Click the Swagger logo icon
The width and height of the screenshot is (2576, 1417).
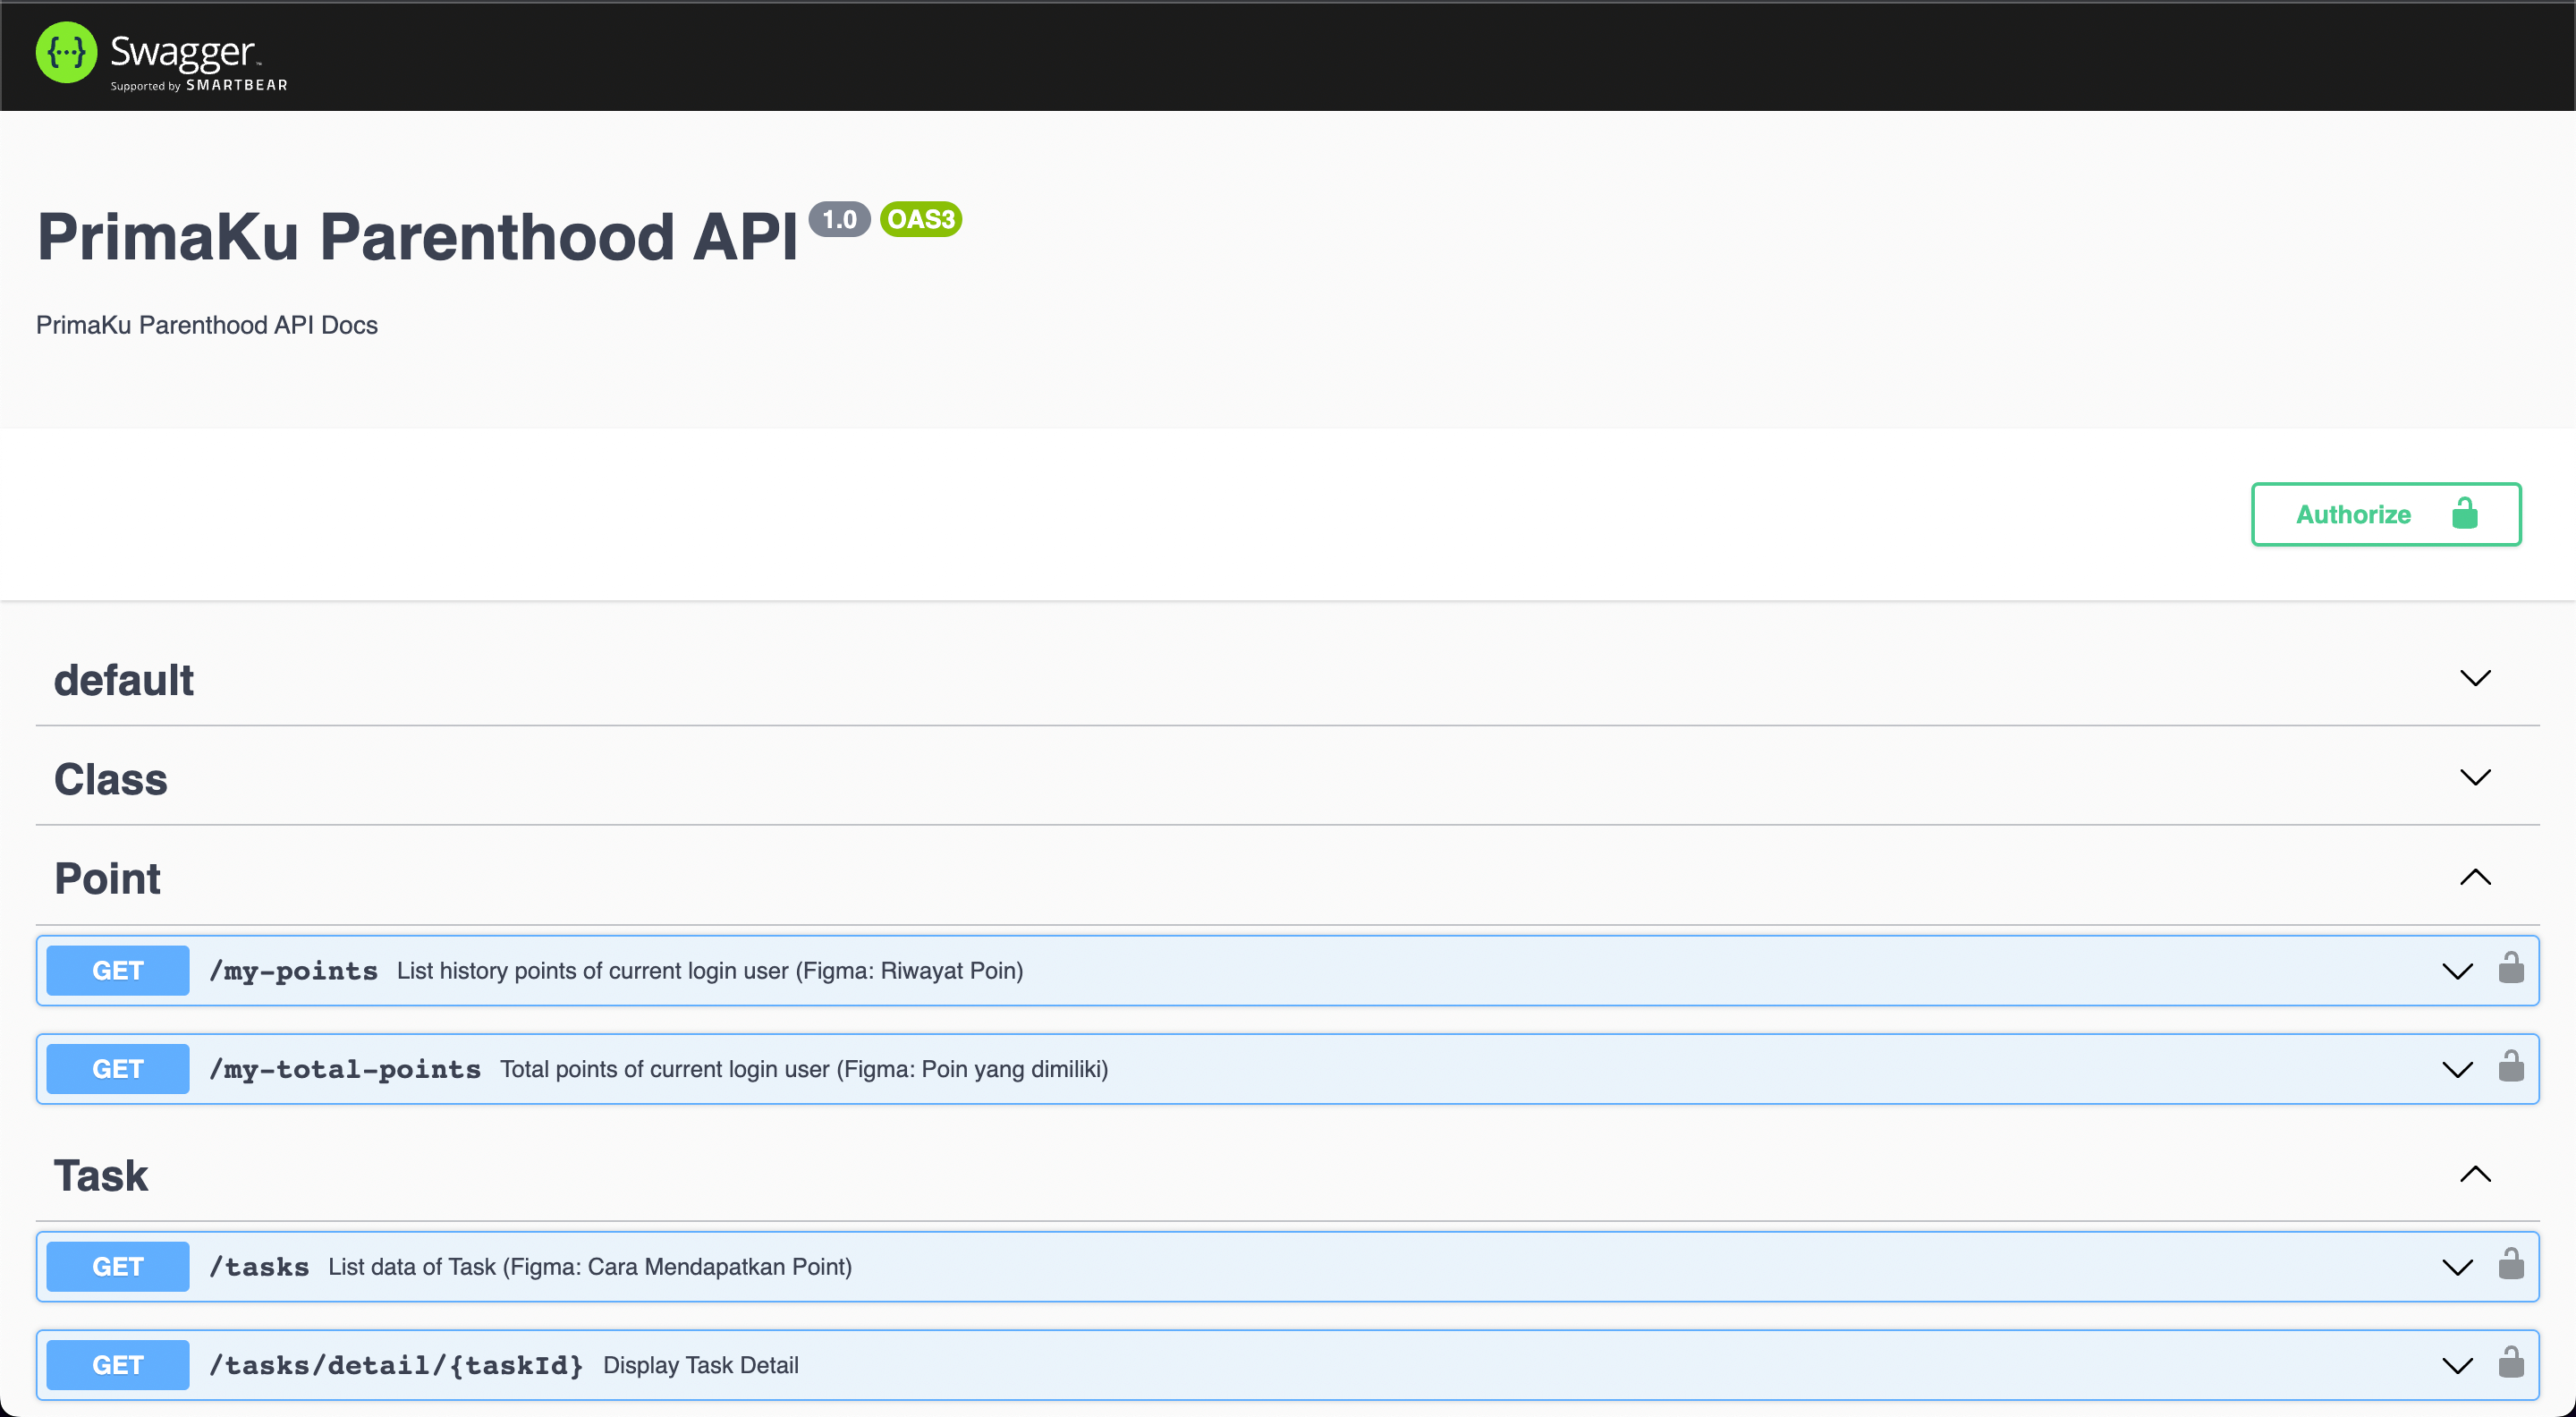66,52
